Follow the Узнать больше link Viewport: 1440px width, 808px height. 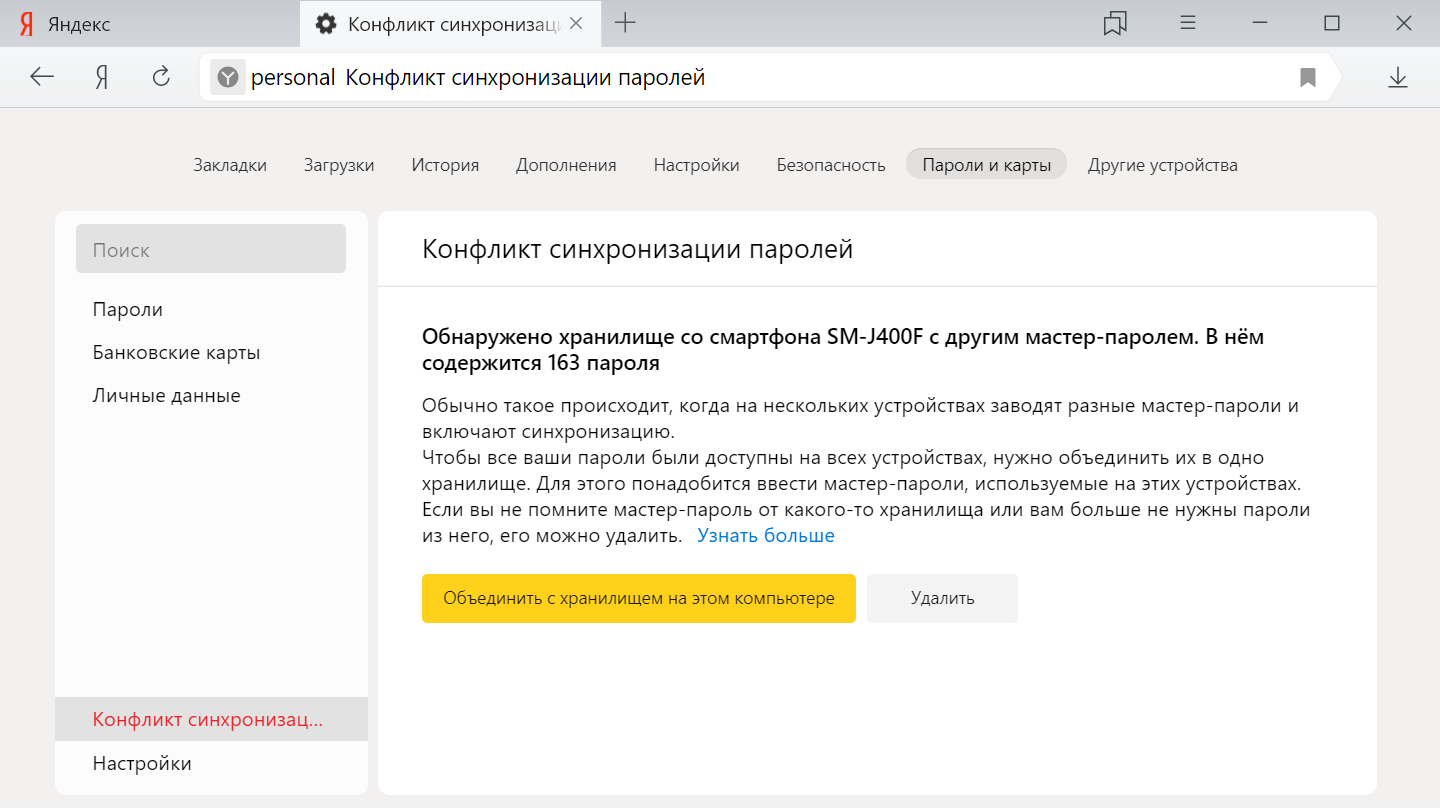click(766, 536)
